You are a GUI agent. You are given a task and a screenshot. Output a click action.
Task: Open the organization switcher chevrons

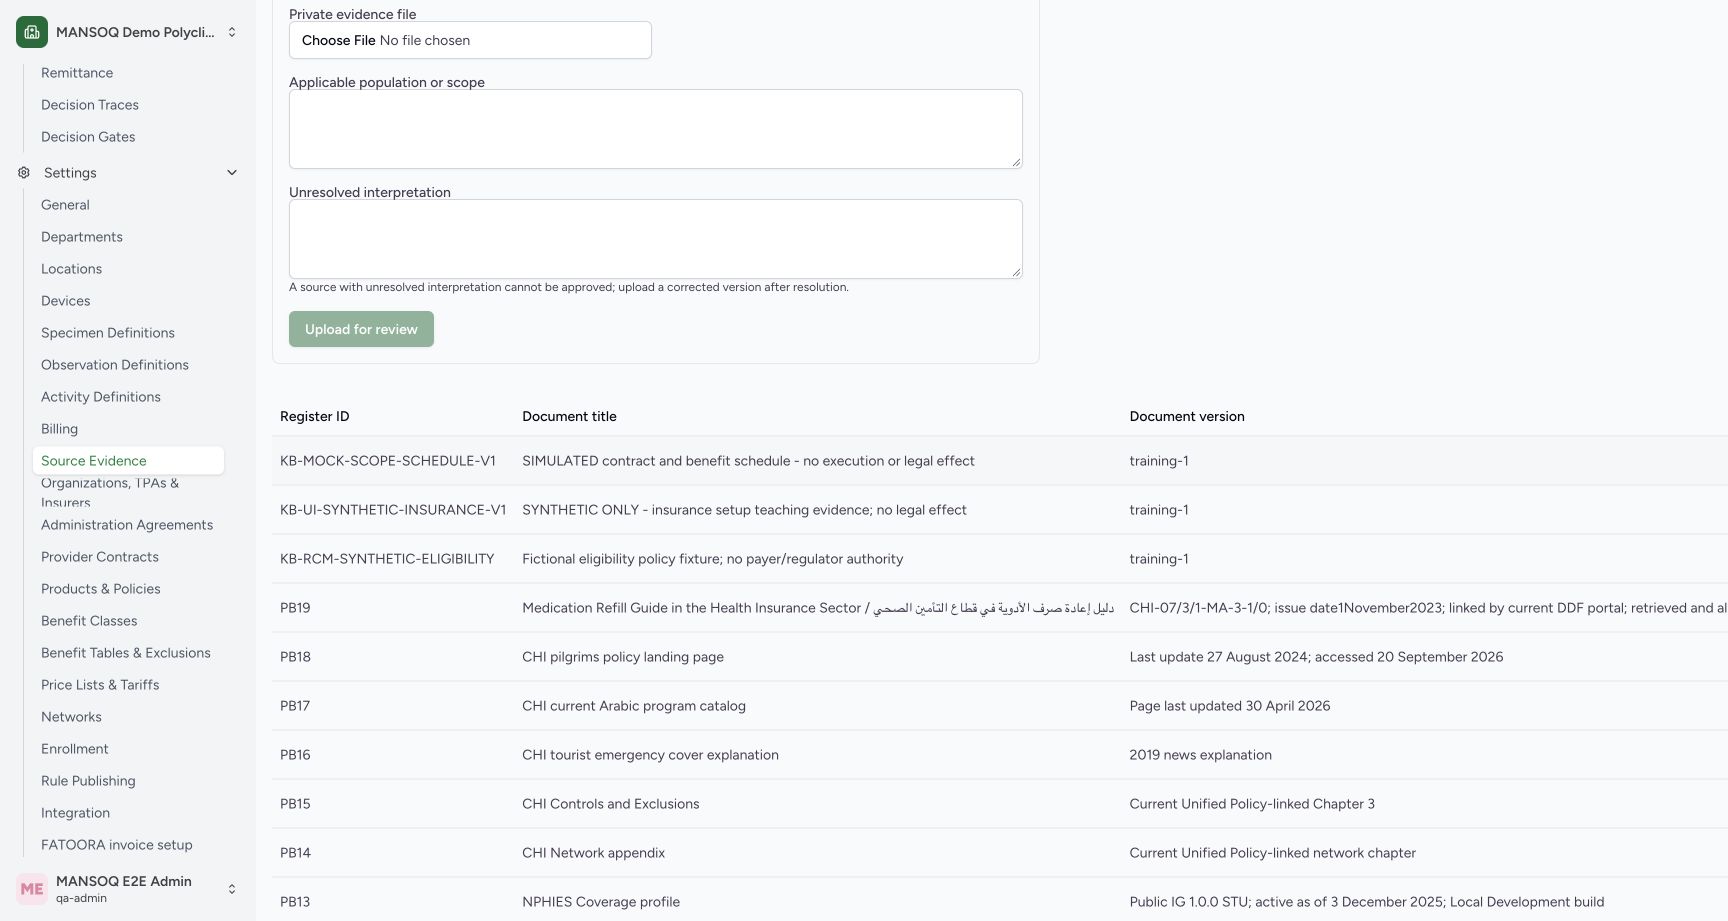tap(232, 32)
